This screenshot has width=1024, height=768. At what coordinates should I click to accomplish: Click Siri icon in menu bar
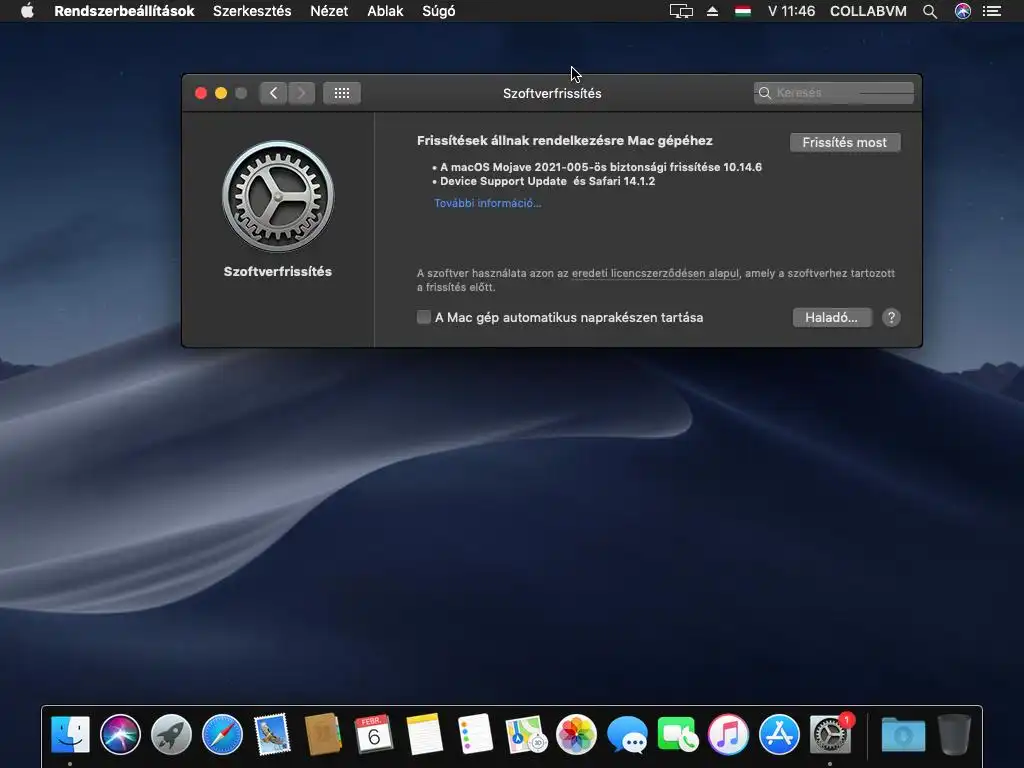click(x=963, y=11)
